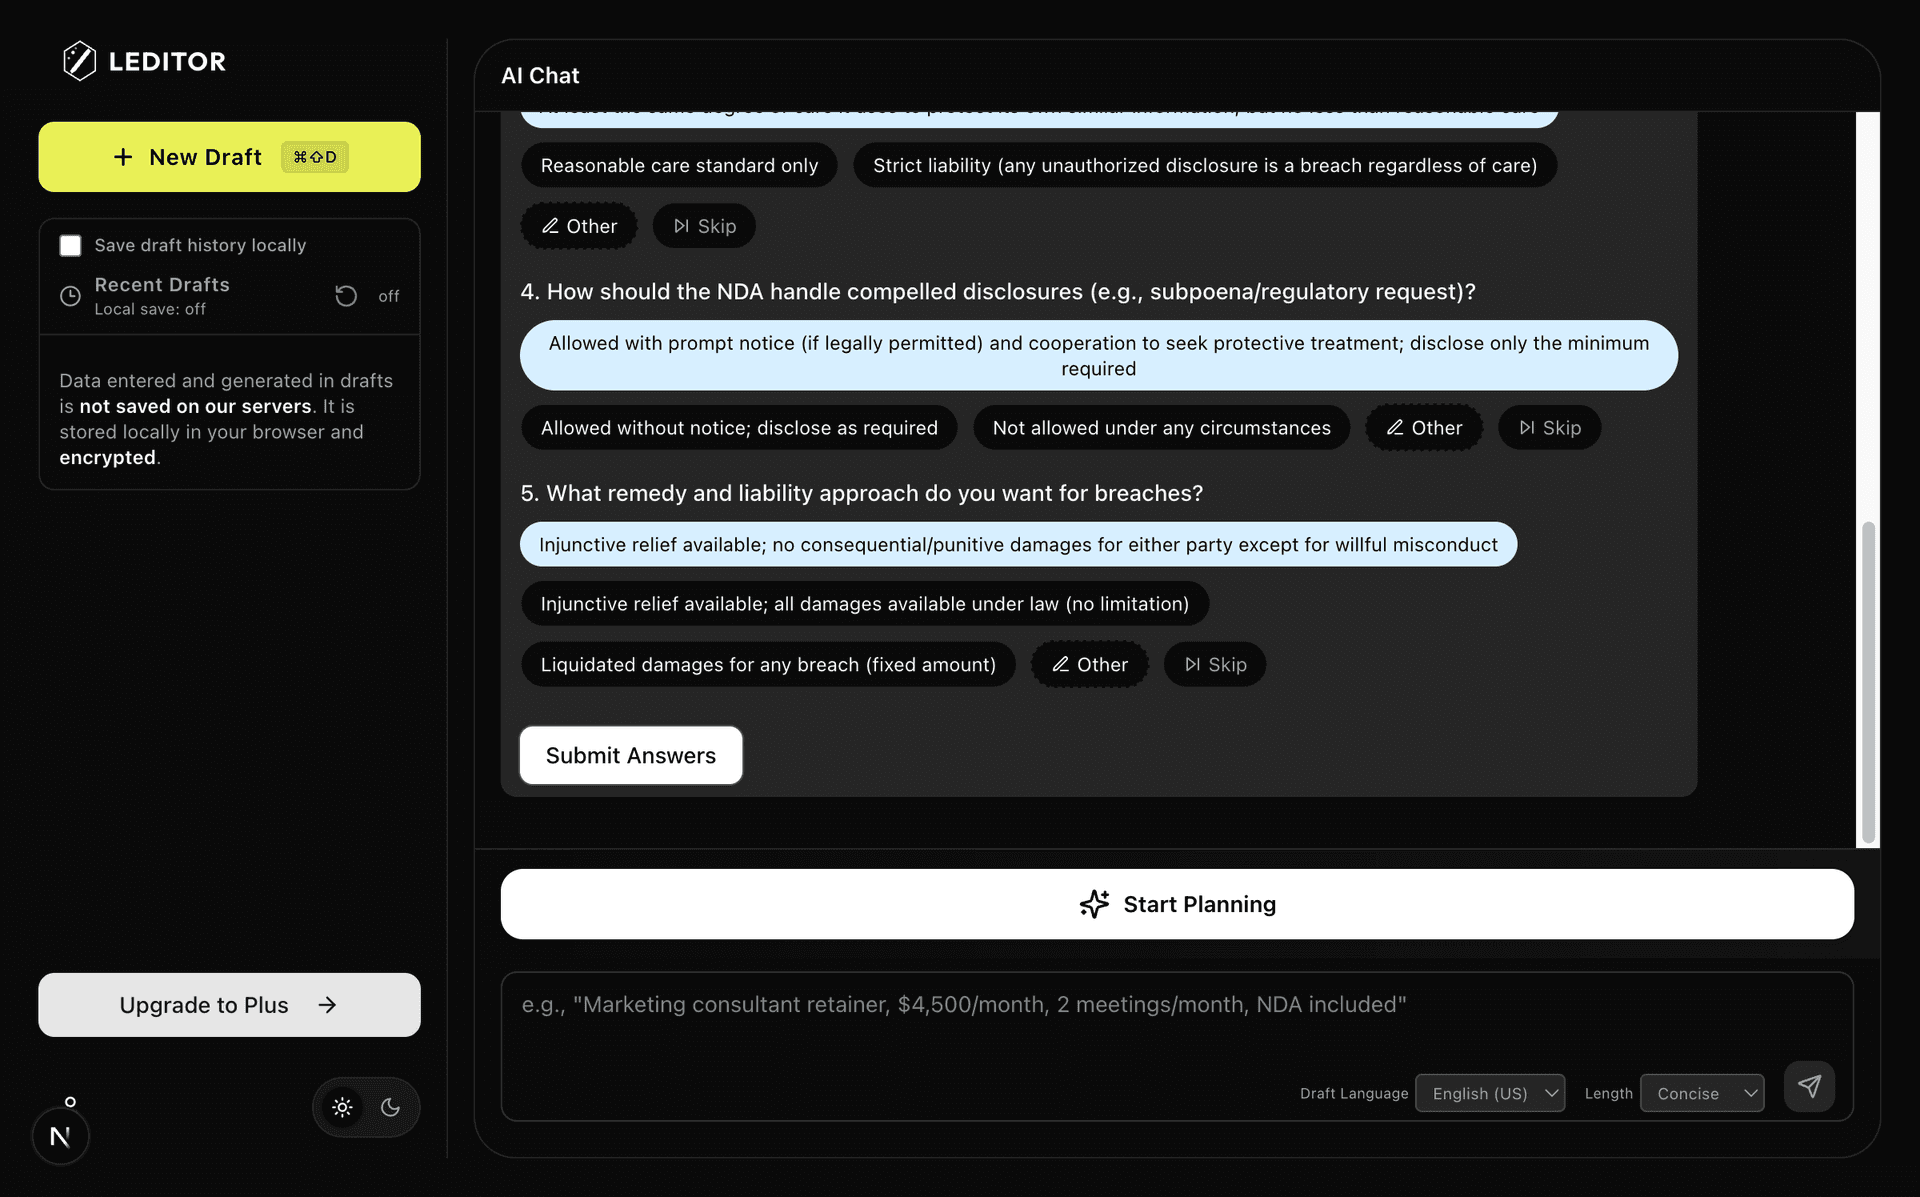Select 'Not allowed under any circumstances' option

[1161, 427]
